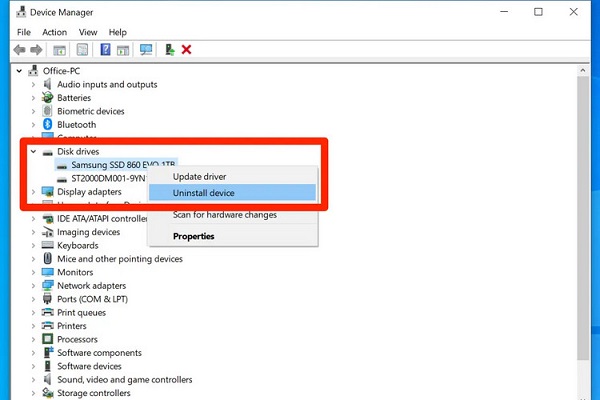Click the blue Help toolbar icon
The image size is (600, 400).
pyautogui.click(x=105, y=49)
